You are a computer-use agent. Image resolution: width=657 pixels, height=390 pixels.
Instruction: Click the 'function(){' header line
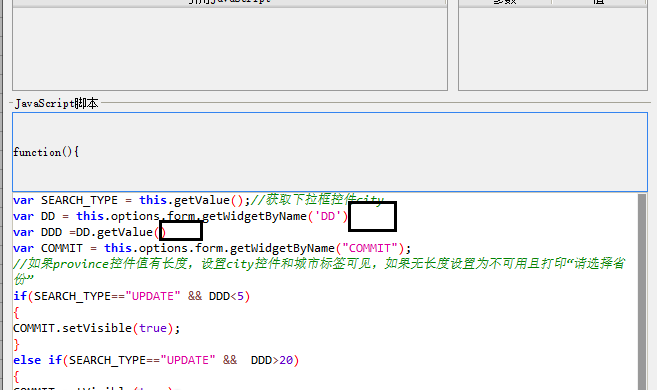tap(46, 152)
